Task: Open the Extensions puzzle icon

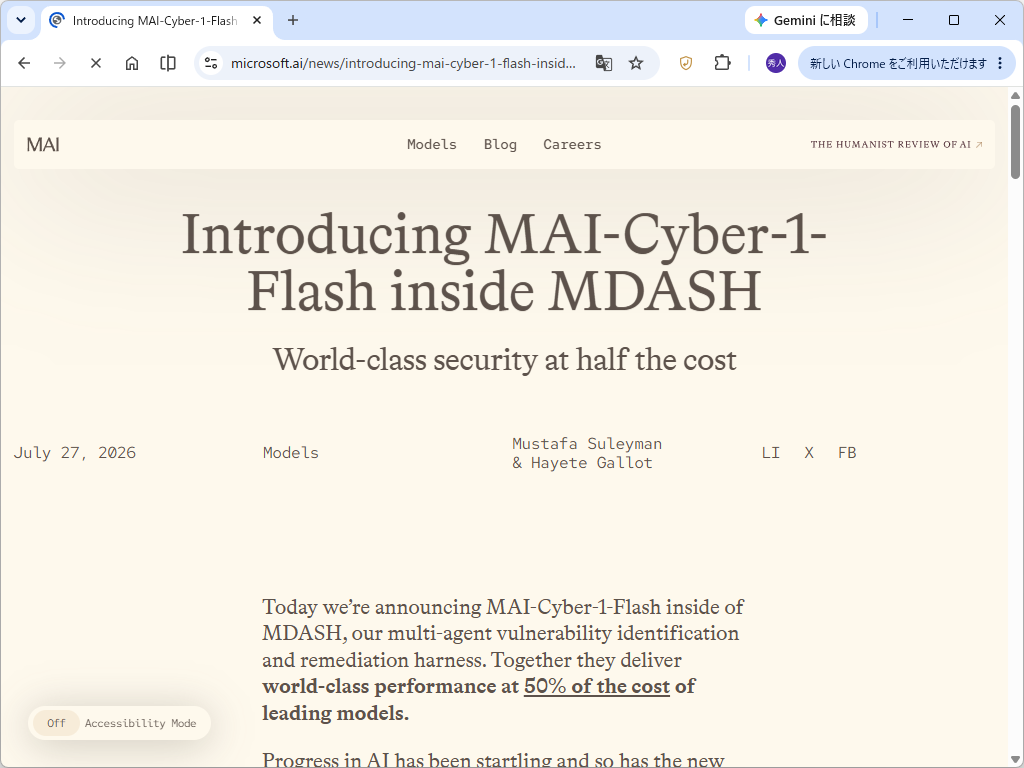Action: (722, 63)
